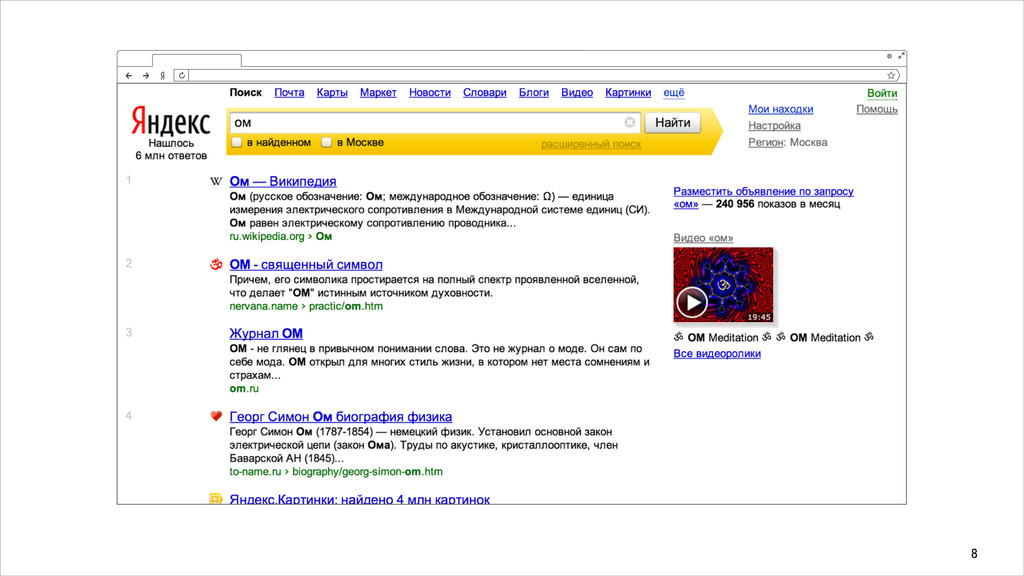Open «Все видеоролики» link
The width and height of the screenshot is (1024, 576).
[716, 353]
